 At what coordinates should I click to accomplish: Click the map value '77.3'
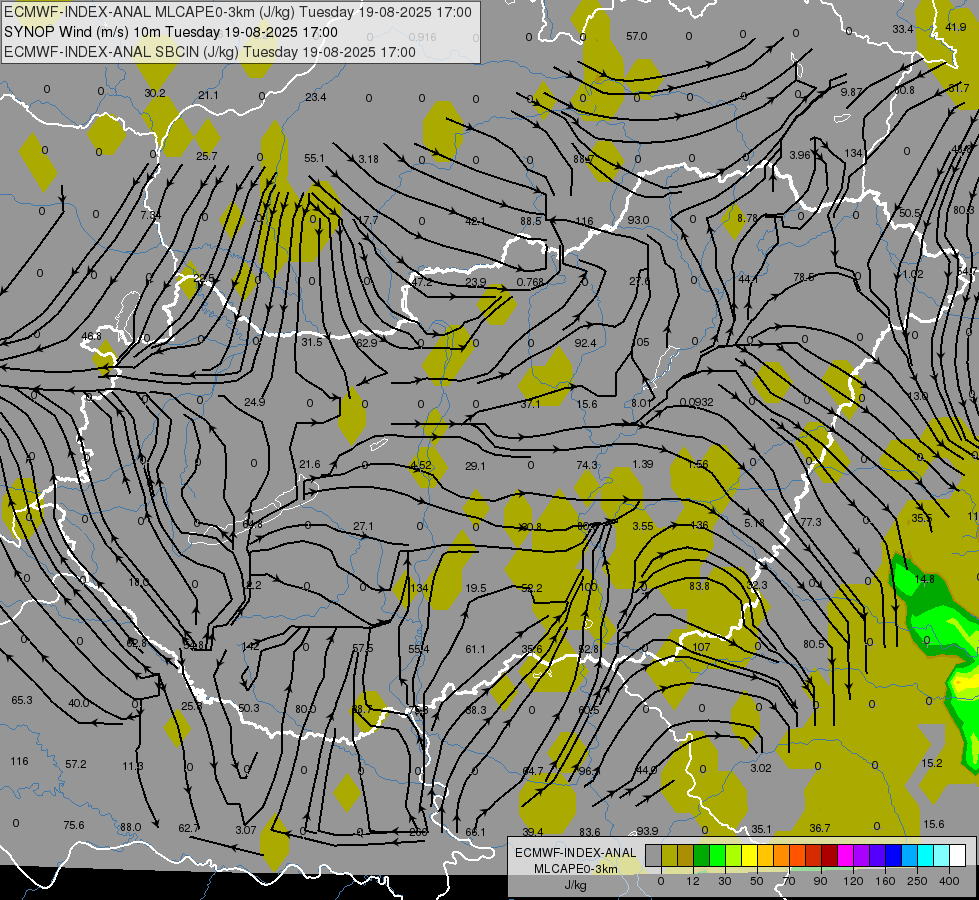pyautogui.click(x=811, y=522)
